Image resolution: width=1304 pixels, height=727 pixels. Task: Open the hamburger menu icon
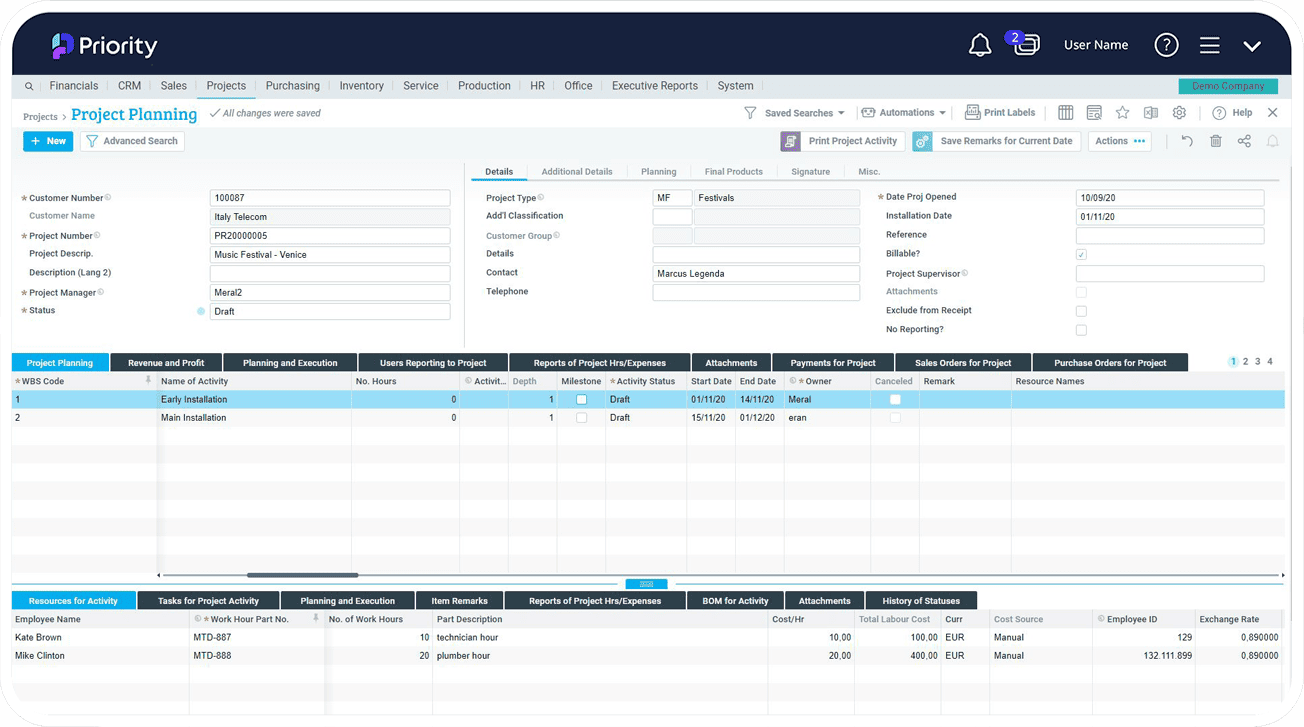[x=1209, y=45]
